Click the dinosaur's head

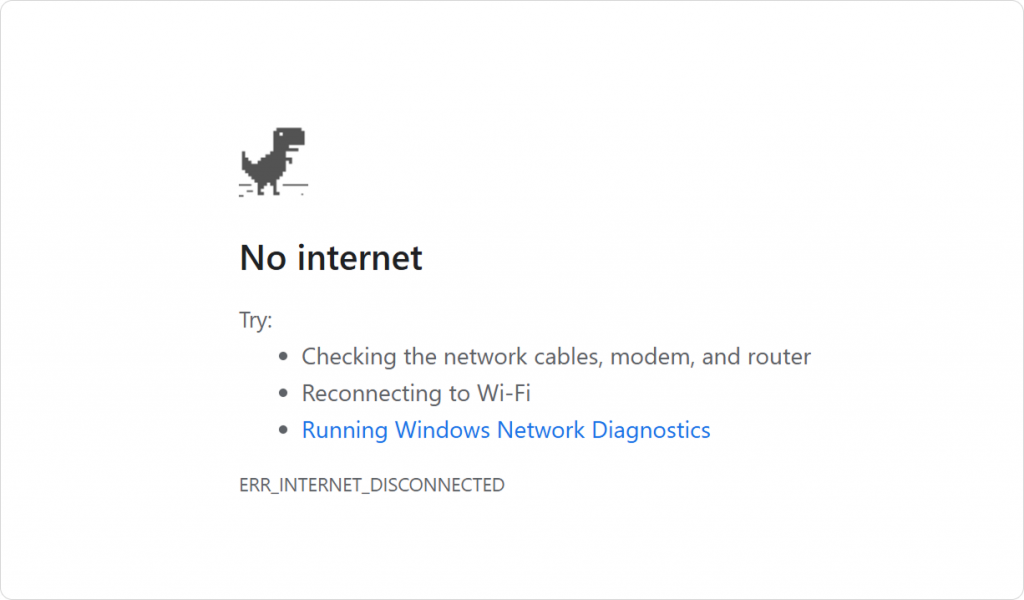tap(289, 137)
